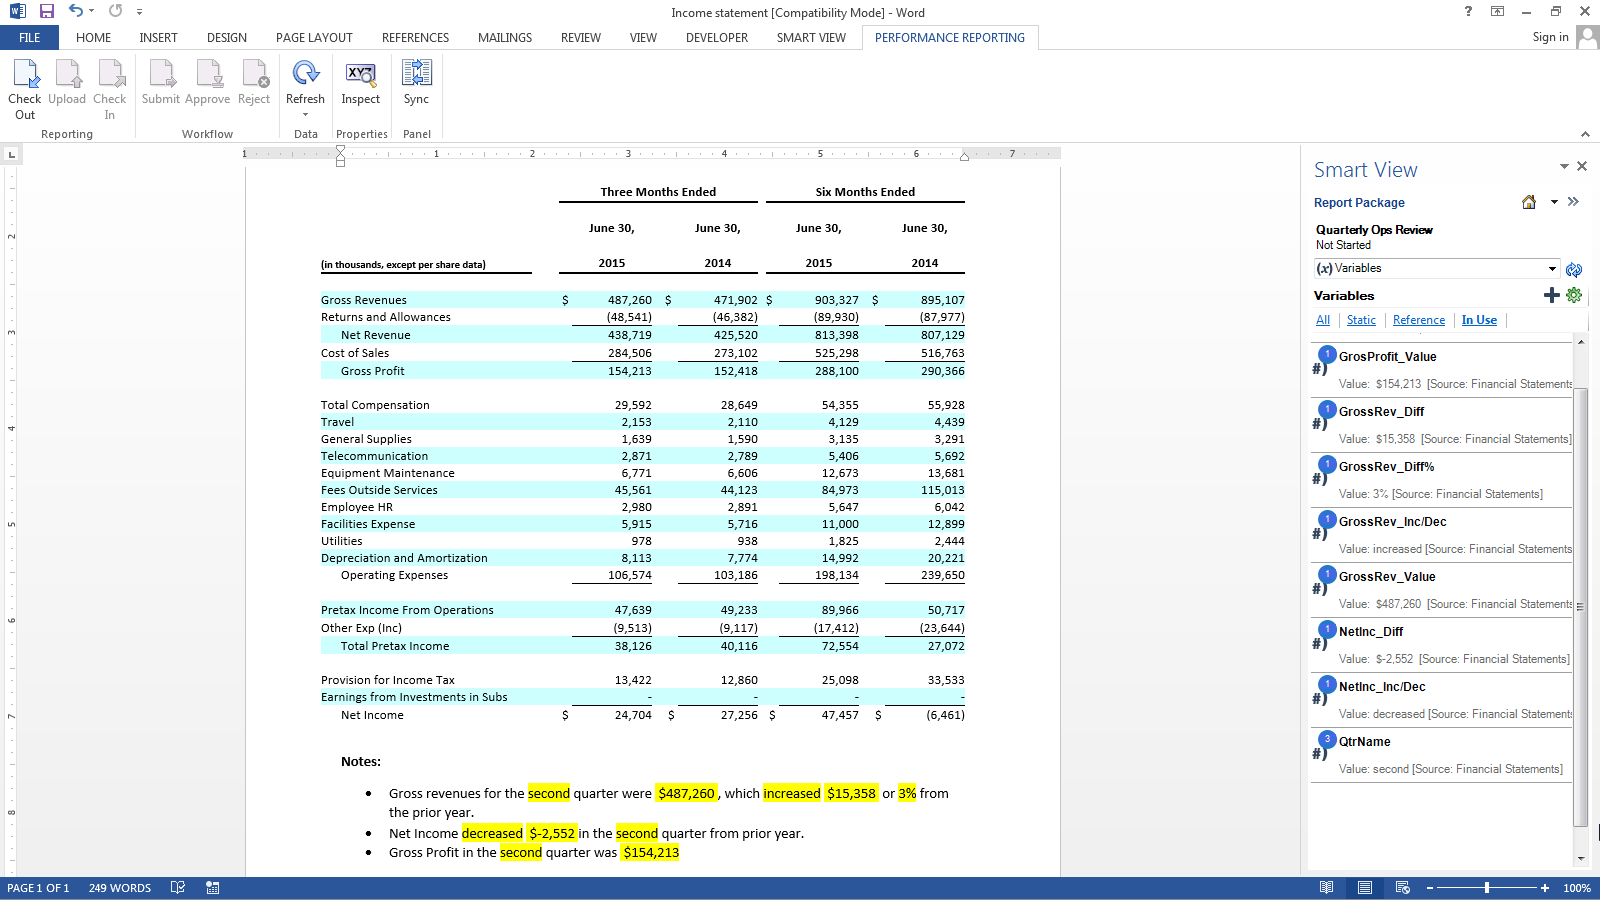
Task: Switch to the PERFORMANCE REPORTING ribbon tab
Action: 950,37
